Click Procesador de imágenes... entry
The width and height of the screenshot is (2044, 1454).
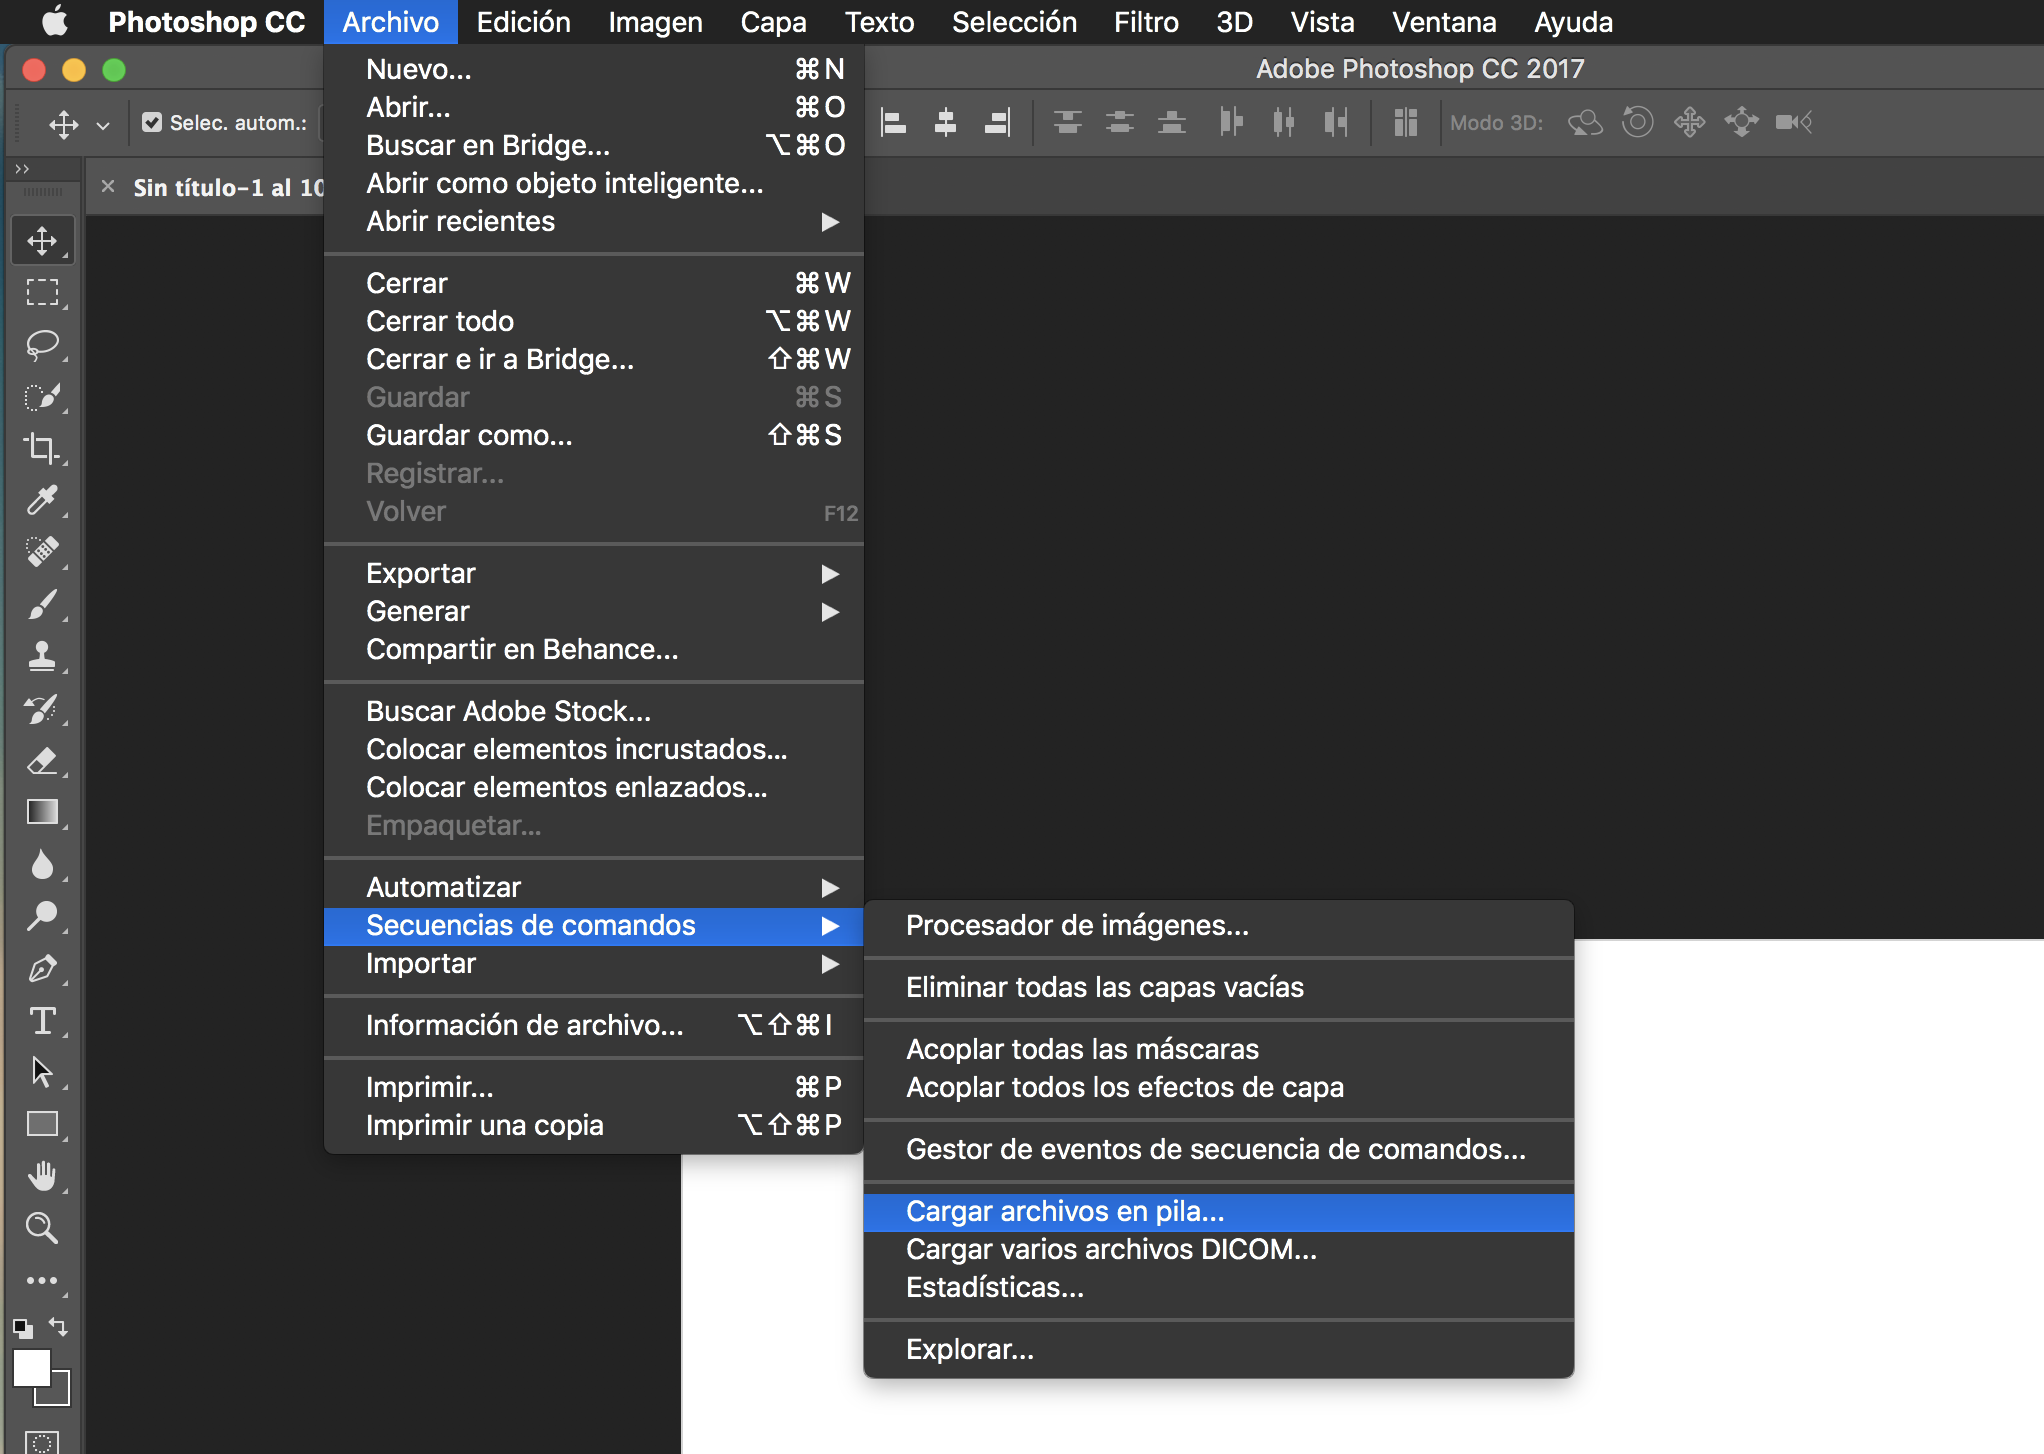point(1077,925)
